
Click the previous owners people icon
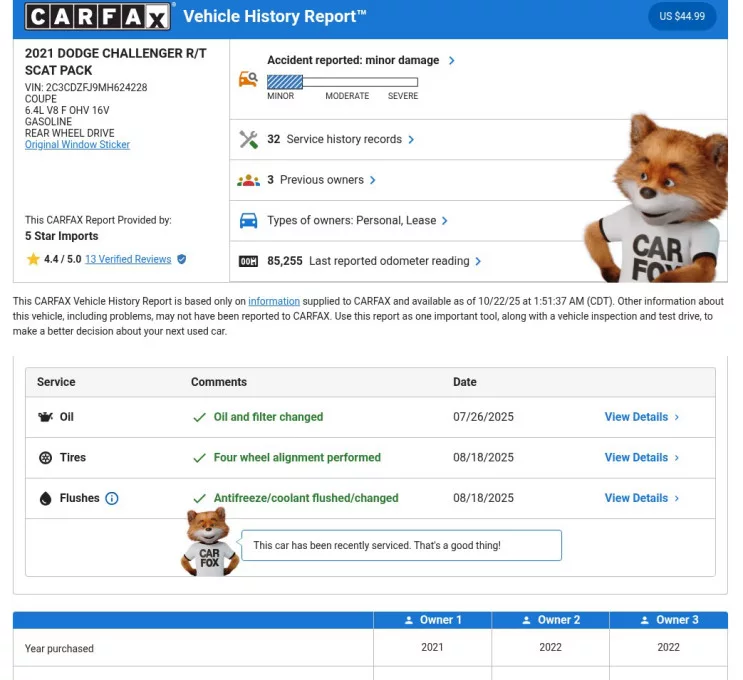[248, 181]
